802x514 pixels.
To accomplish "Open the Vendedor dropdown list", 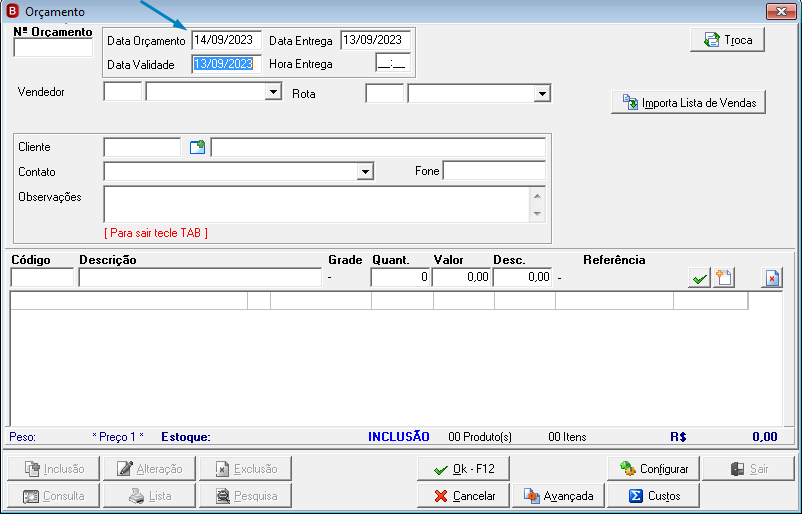I will pyautogui.click(x=274, y=92).
